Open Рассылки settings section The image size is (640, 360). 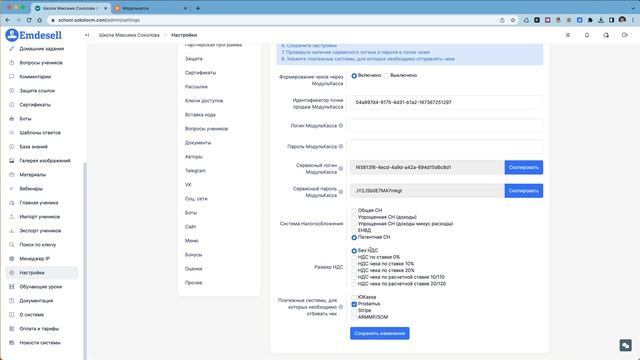pyautogui.click(x=196, y=87)
